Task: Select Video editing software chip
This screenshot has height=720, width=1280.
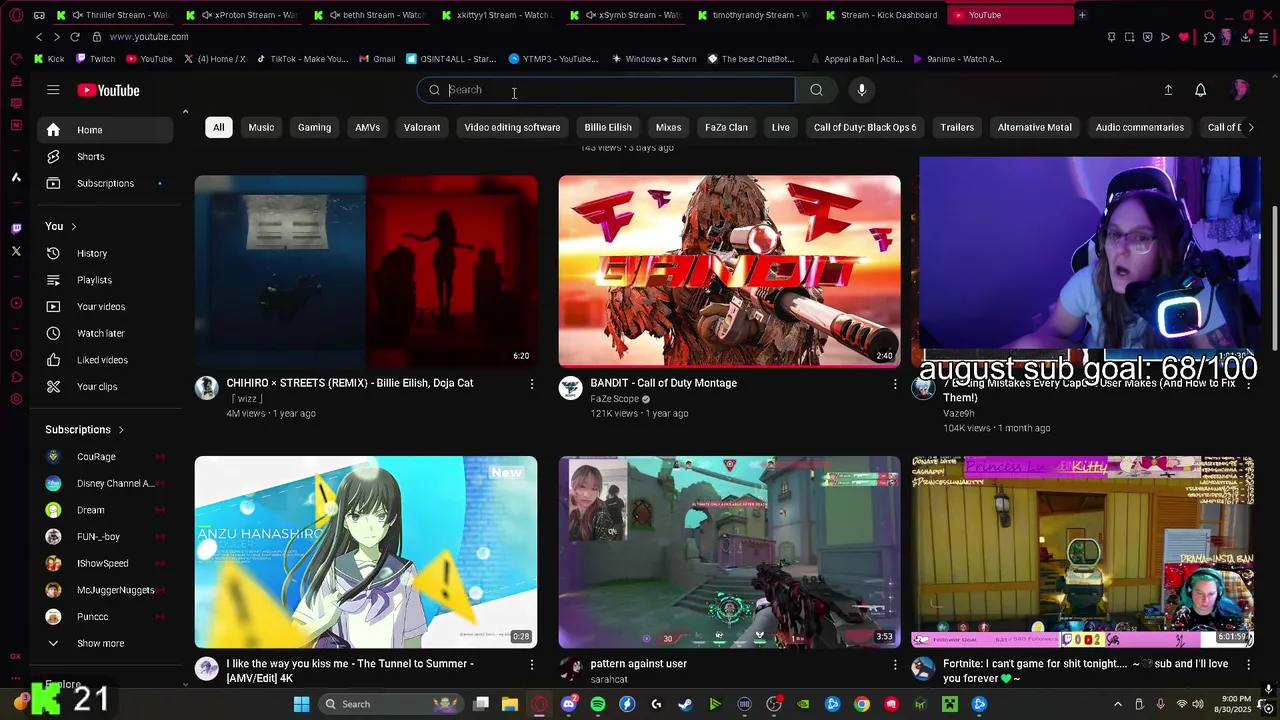Action: point(512,127)
